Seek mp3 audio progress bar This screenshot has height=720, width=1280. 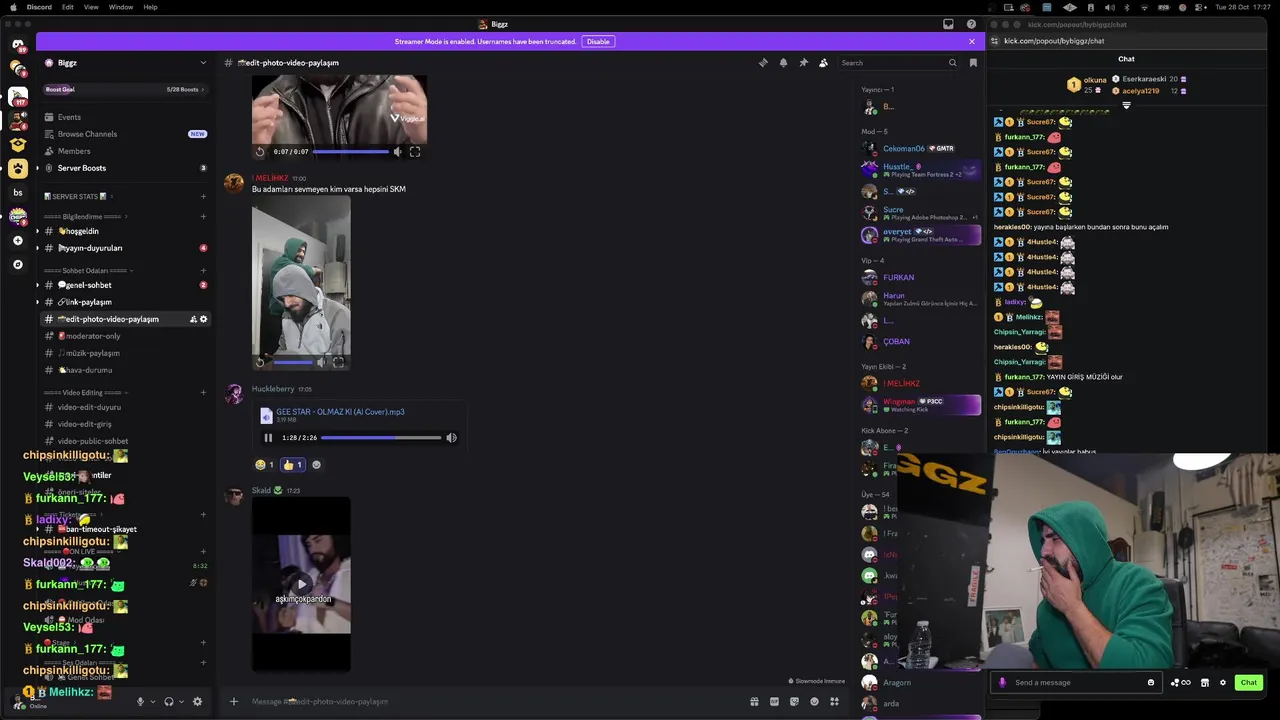381,437
